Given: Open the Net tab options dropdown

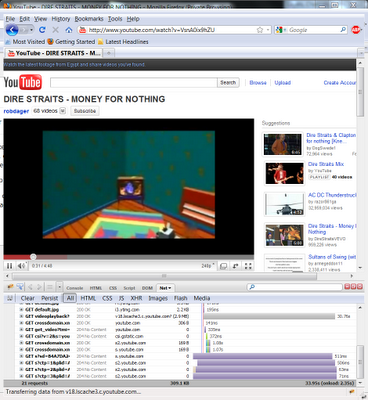Looking at the screenshot, I should click(x=169, y=288).
